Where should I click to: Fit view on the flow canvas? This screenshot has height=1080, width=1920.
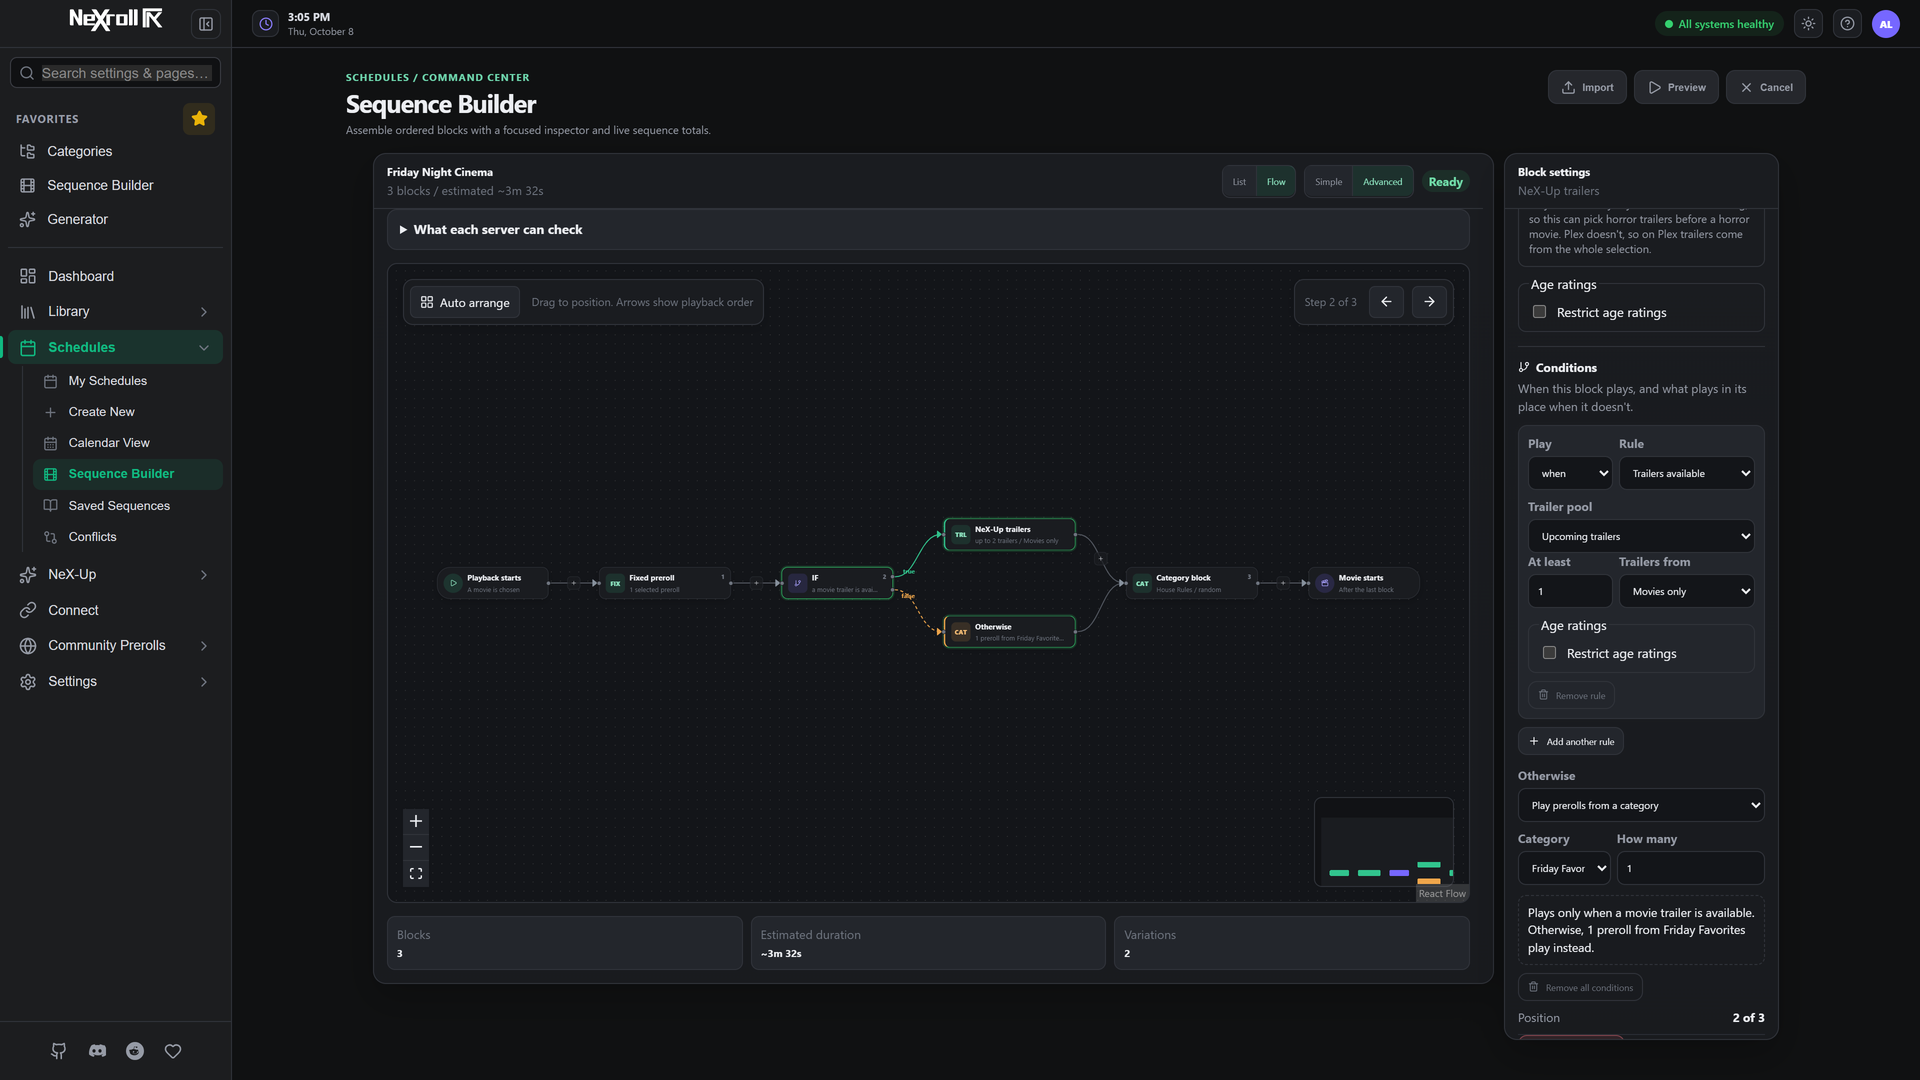[x=416, y=874]
